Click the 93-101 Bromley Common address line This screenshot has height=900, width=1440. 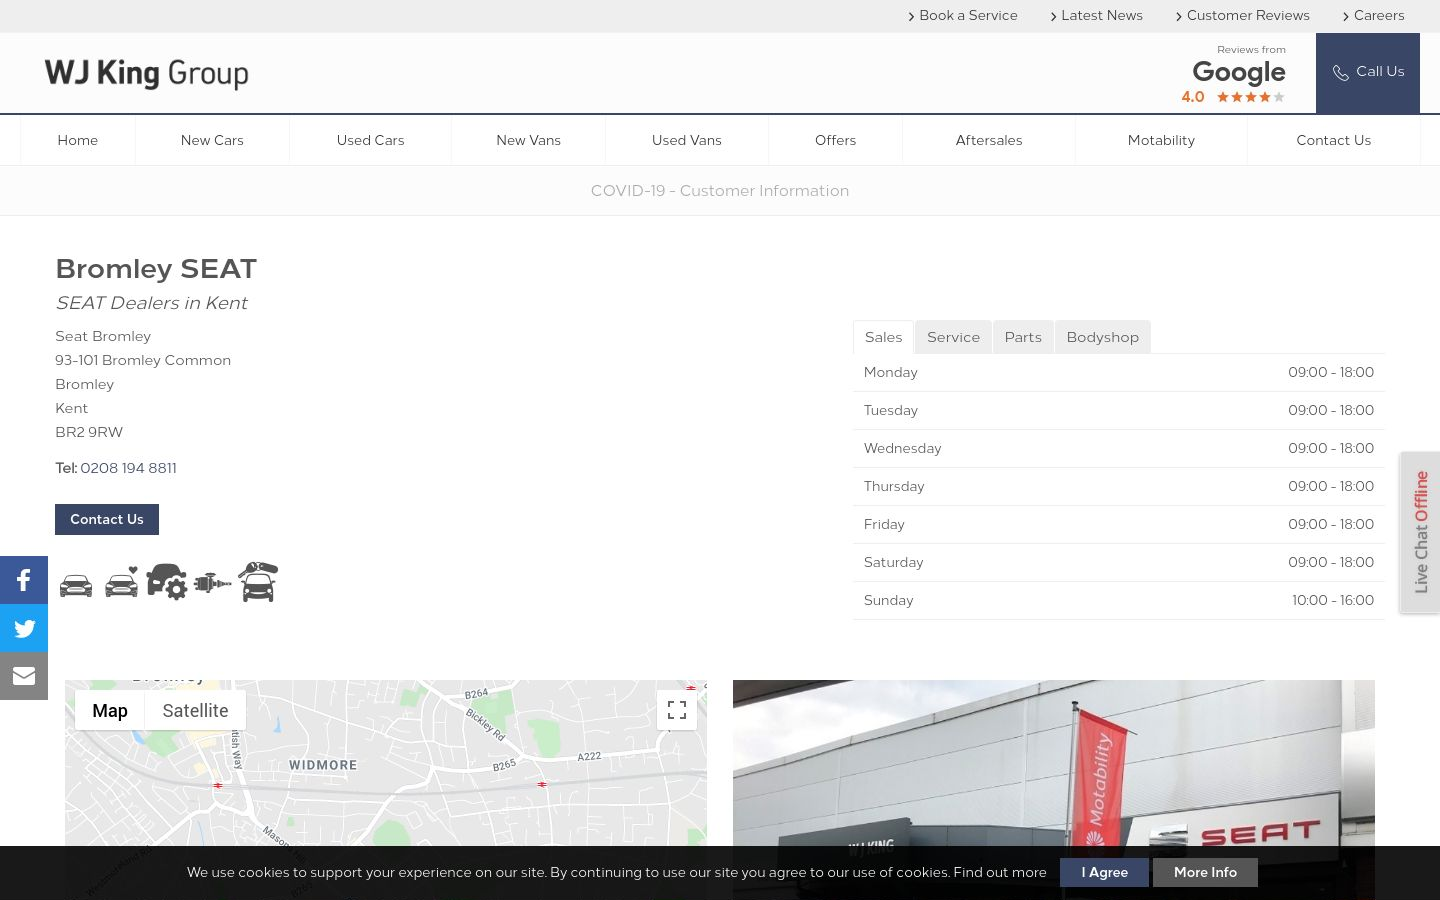pos(143,360)
